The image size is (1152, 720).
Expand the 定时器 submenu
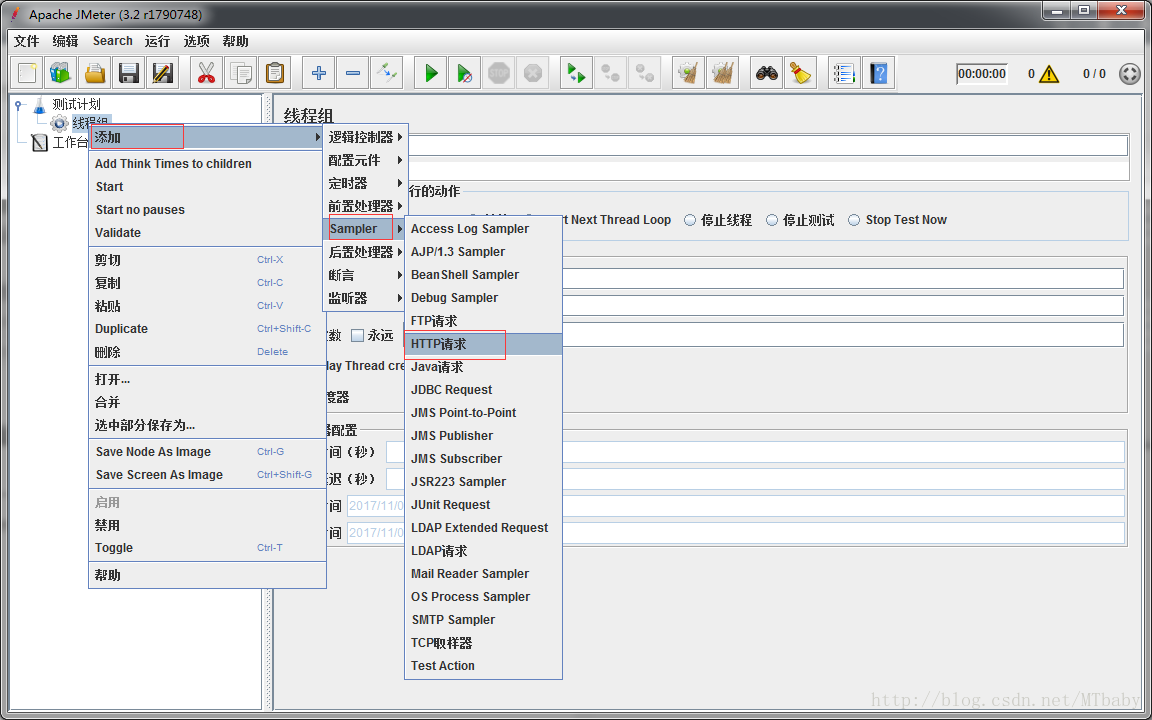tap(365, 183)
